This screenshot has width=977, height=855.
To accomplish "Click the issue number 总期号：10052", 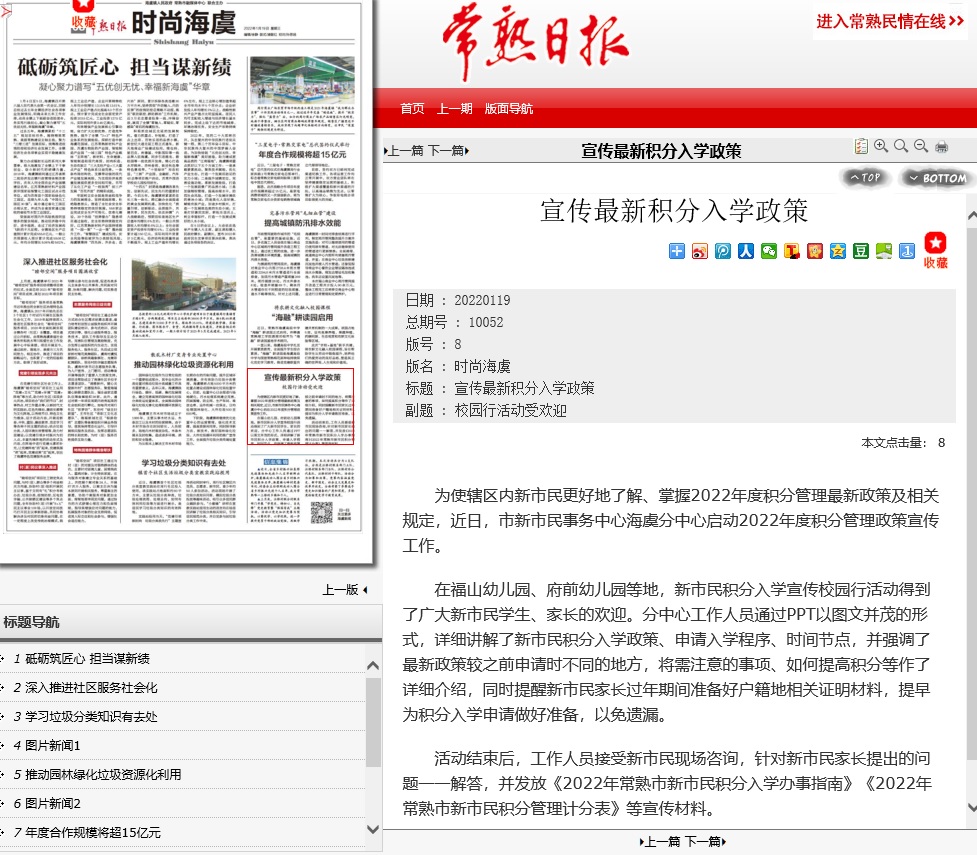I will (454, 322).
